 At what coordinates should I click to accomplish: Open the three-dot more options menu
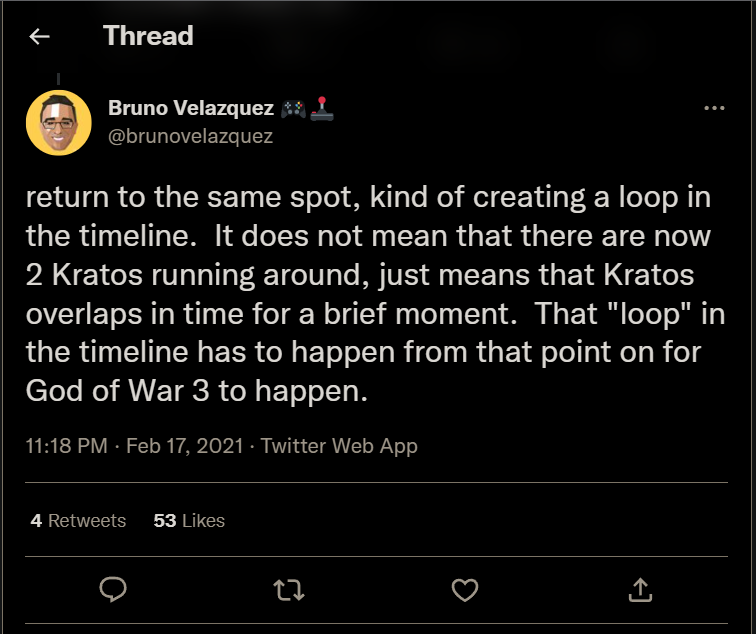714,109
